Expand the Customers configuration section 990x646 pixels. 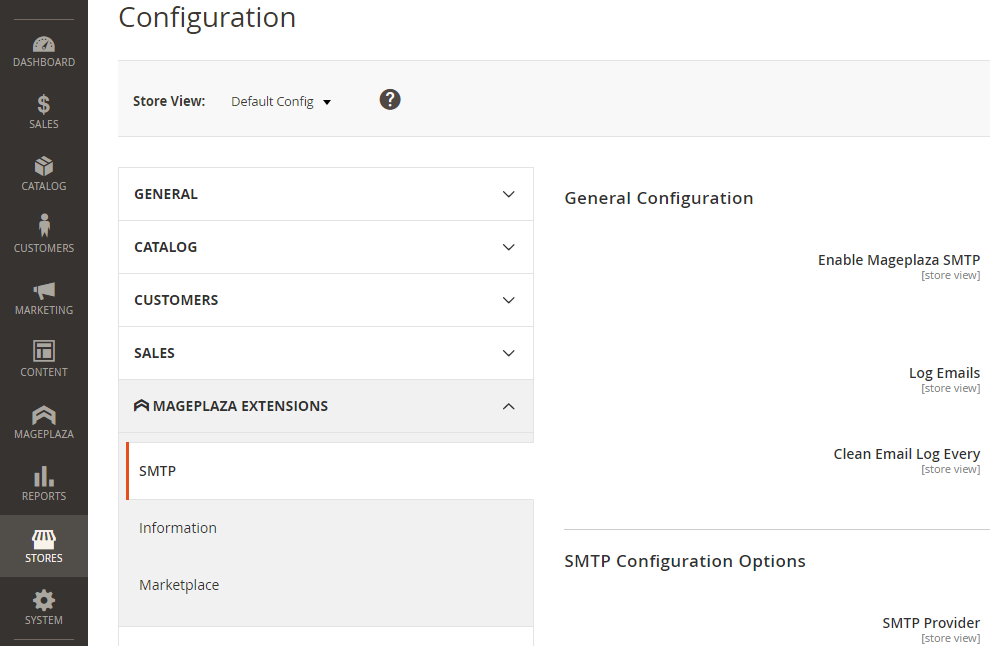pos(325,300)
